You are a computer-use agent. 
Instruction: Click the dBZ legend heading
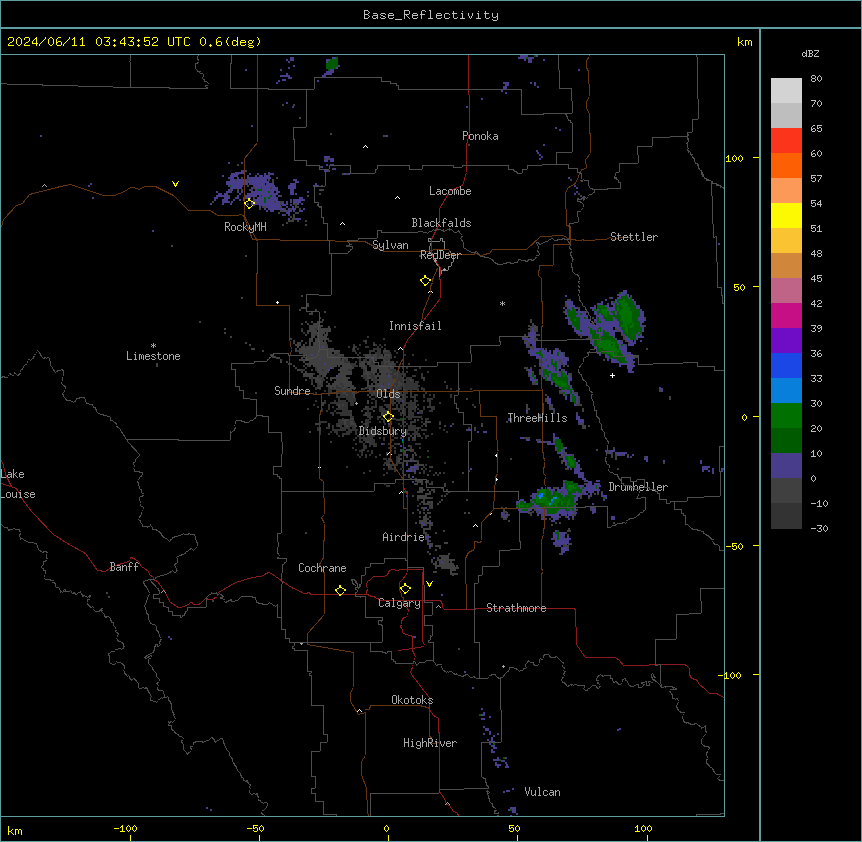click(x=810, y=53)
